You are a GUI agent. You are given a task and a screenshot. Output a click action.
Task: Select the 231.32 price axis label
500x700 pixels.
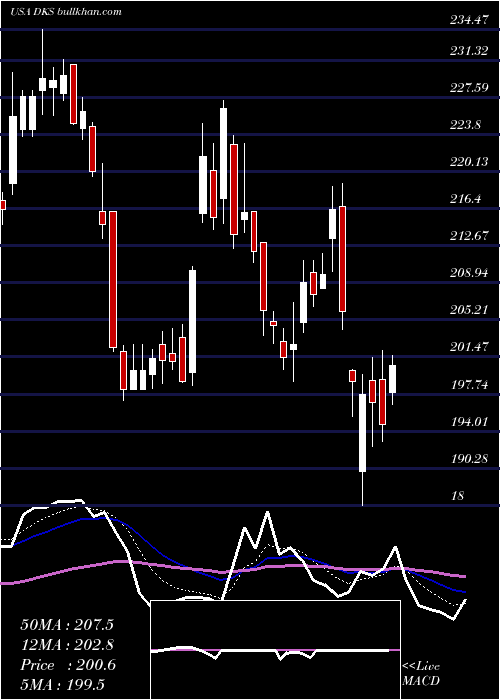click(469, 51)
